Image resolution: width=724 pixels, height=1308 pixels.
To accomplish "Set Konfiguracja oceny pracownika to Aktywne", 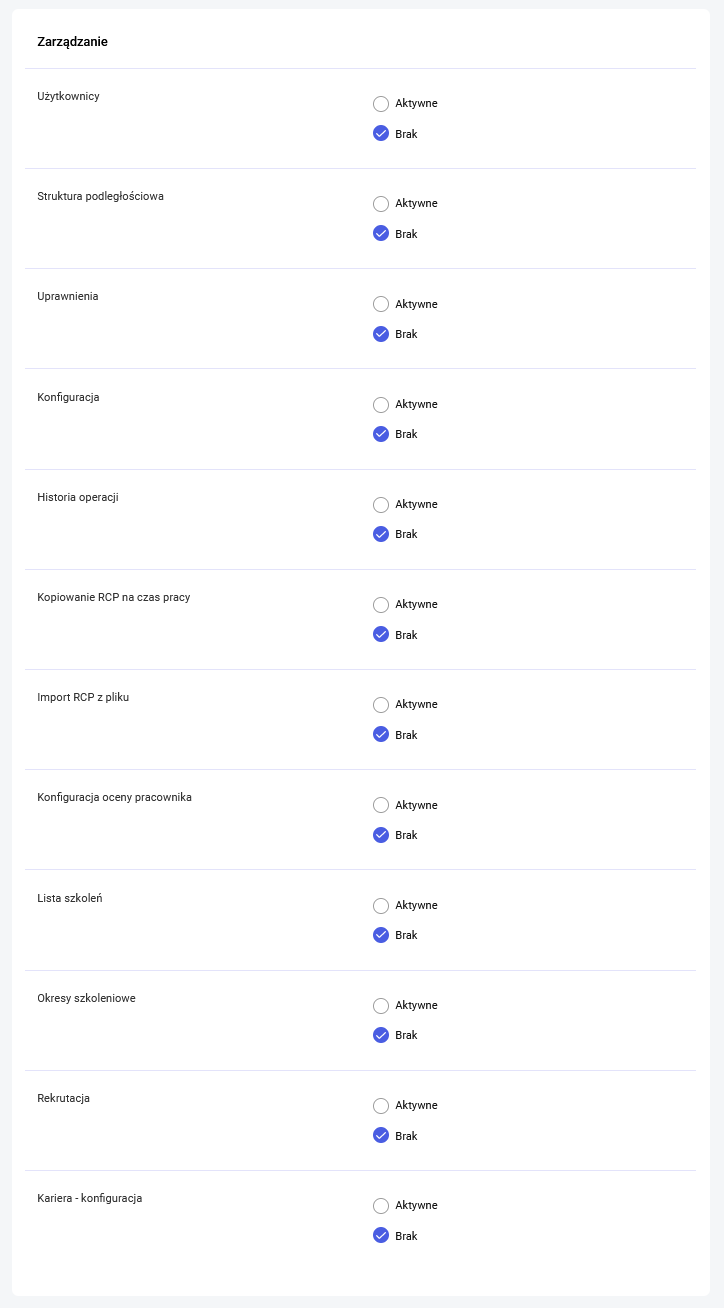I will click(381, 805).
